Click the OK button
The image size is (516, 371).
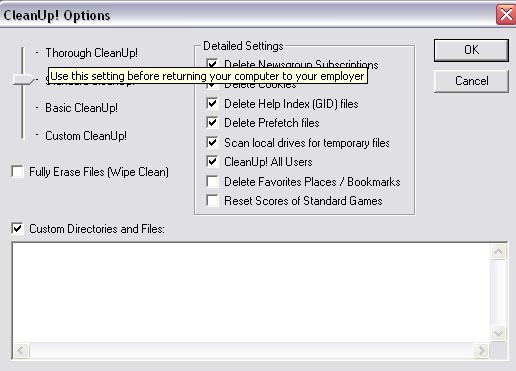tap(471, 50)
